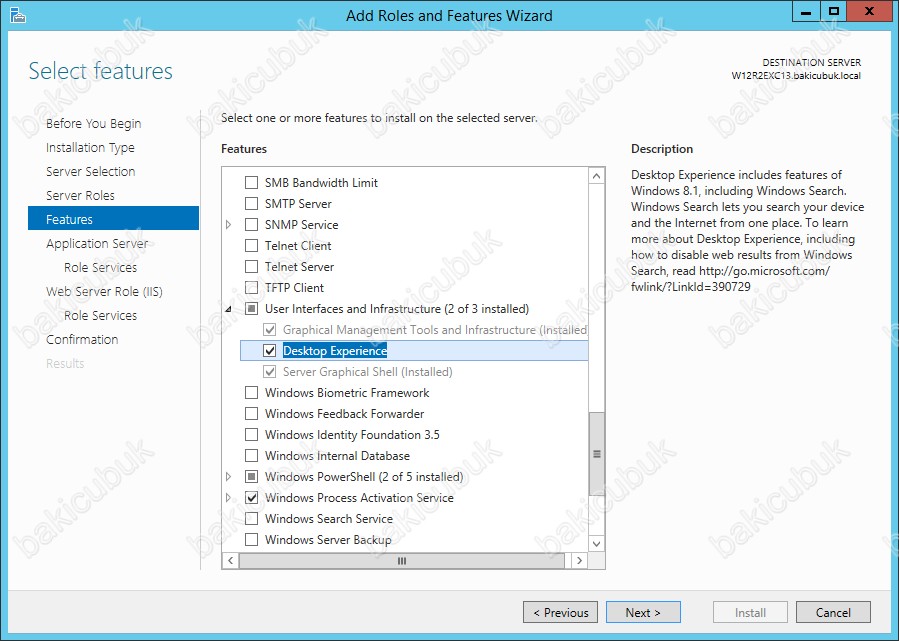Uncheck Windows Process Activation Service
Image resolution: width=899 pixels, height=641 pixels.
(251, 498)
